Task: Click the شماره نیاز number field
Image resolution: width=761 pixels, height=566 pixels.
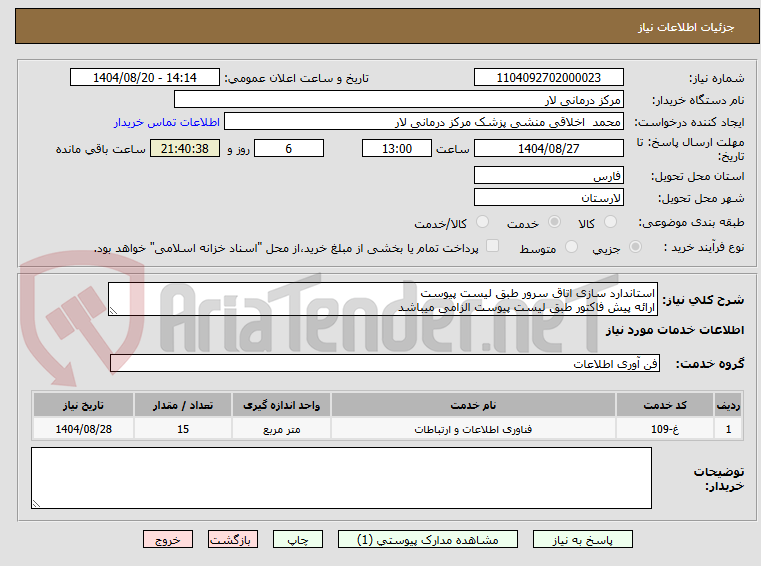Action: point(548,78)
